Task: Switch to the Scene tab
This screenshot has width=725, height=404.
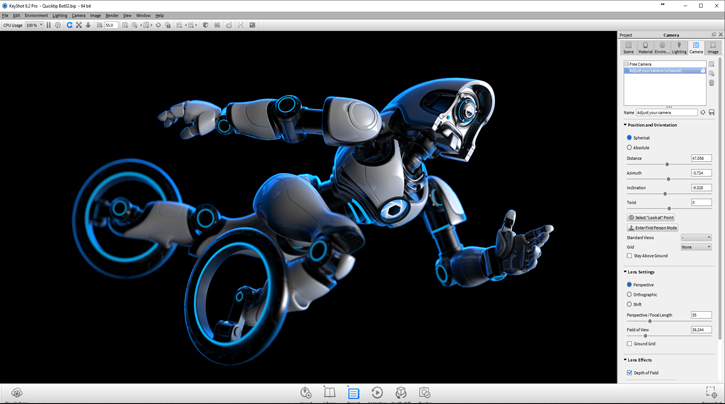Action: (x=628, y=48)
